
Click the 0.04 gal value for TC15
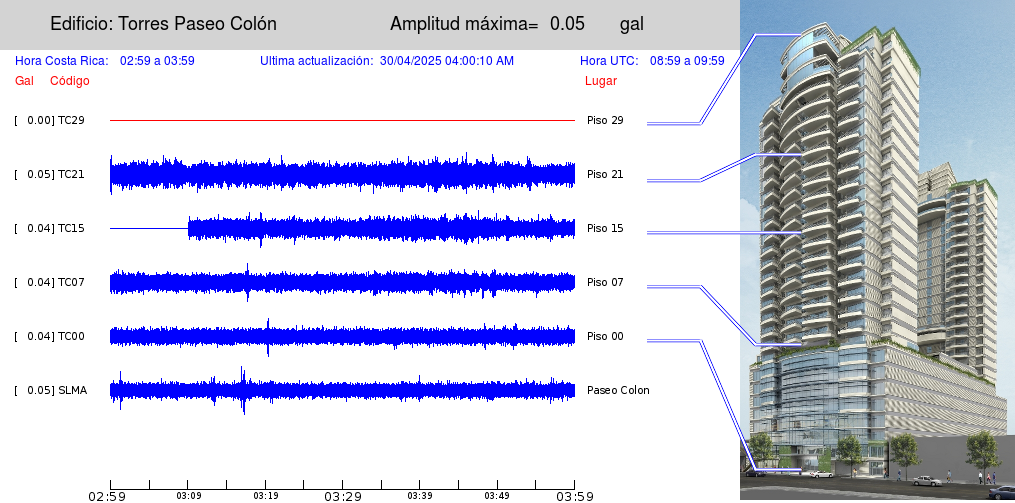[39, 229]
